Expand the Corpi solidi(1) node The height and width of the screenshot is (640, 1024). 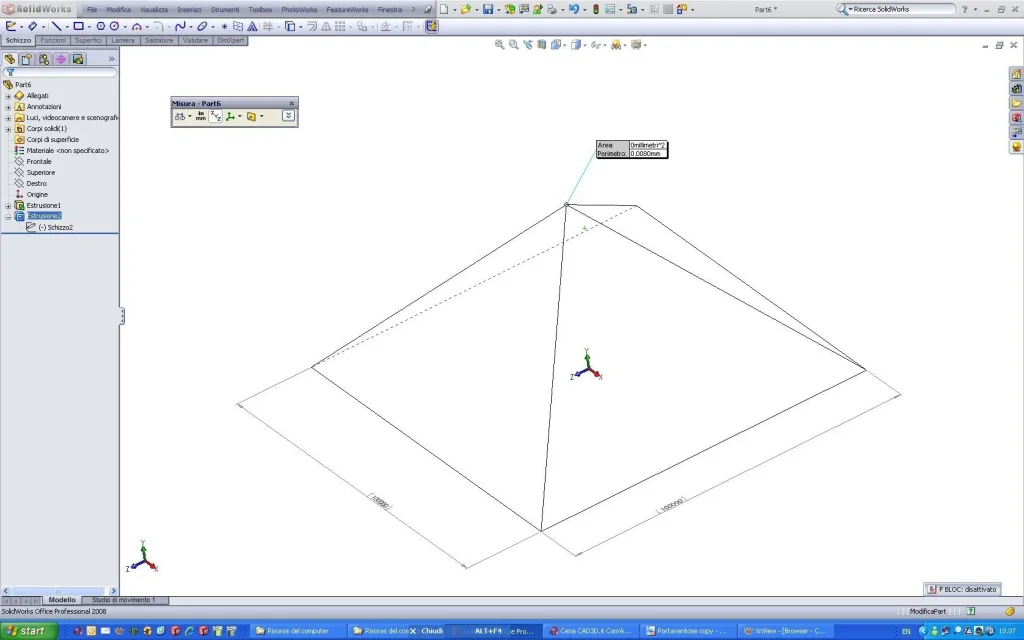point(8,129)
